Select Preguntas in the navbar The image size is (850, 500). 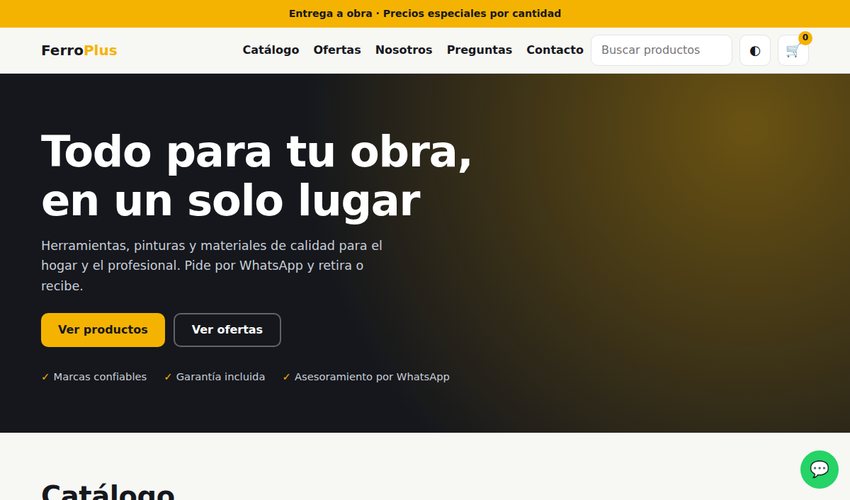(479, 50)
